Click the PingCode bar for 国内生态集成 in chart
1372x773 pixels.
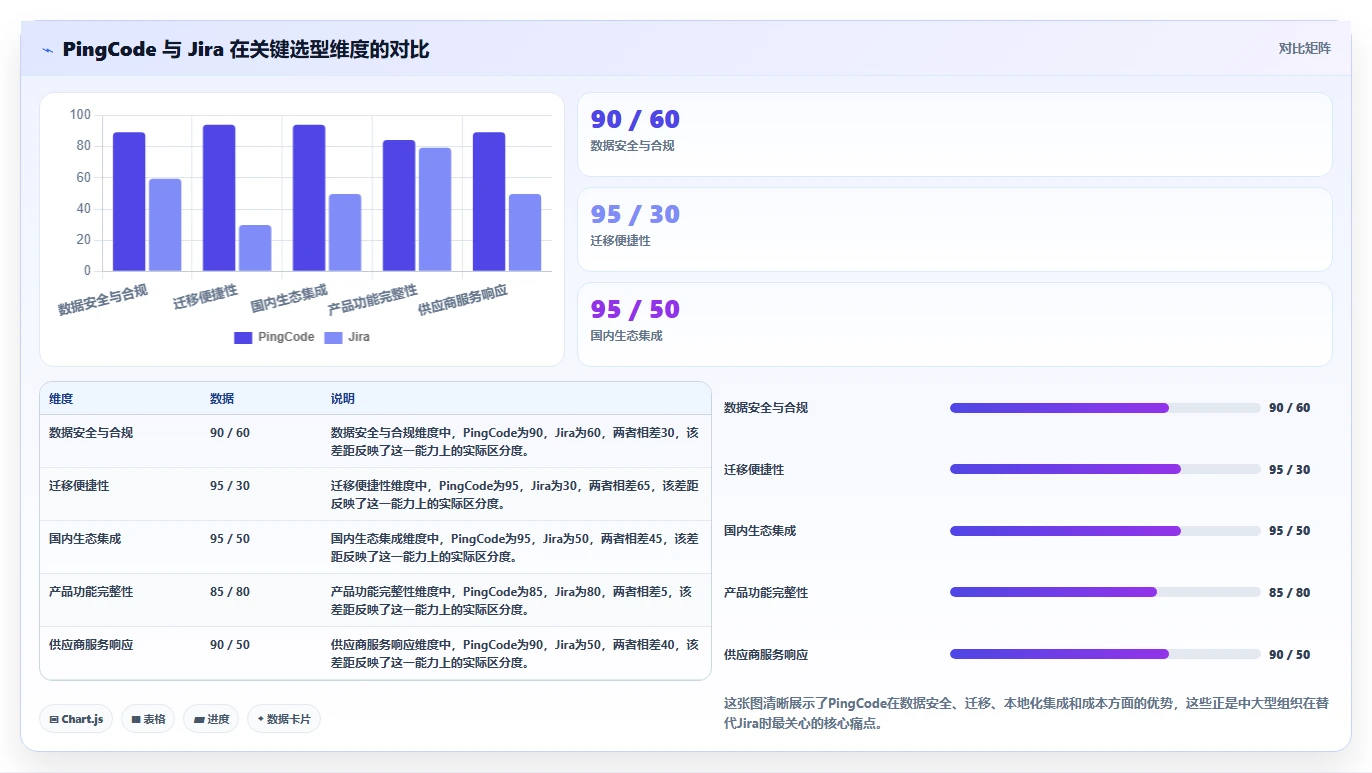(x=309, y=198)
